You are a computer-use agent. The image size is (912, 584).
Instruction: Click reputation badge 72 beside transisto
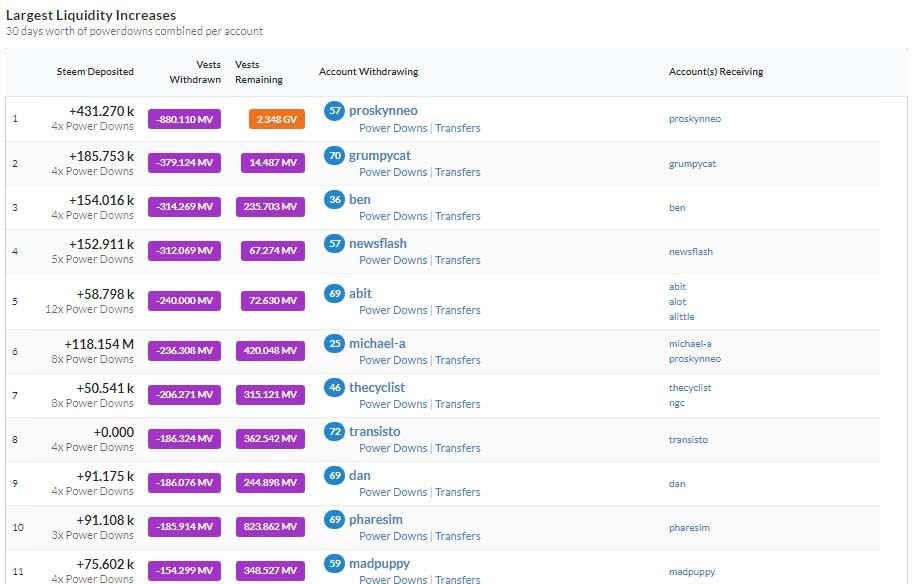click(334, 431)
